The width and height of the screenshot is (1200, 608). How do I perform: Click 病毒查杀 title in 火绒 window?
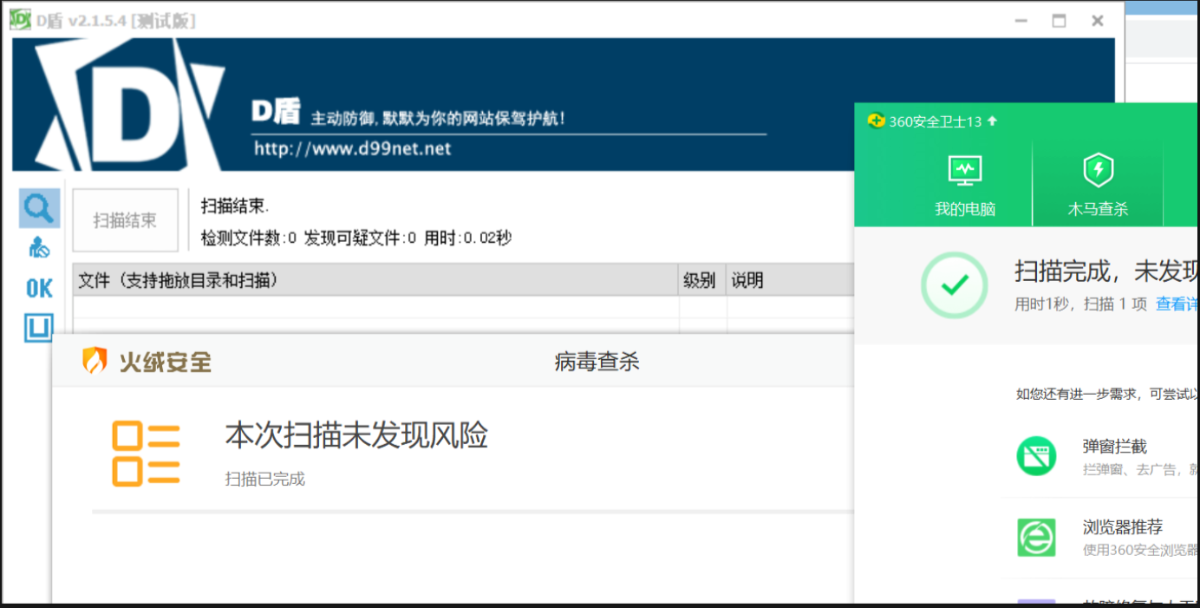tap(597, 362)
